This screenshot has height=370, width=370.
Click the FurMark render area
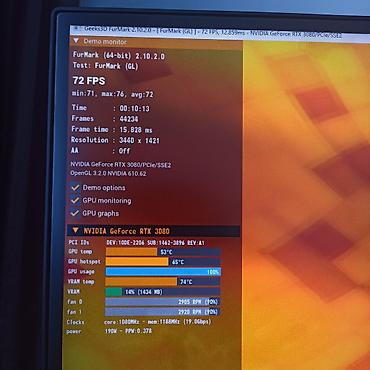tap(306, 205)
